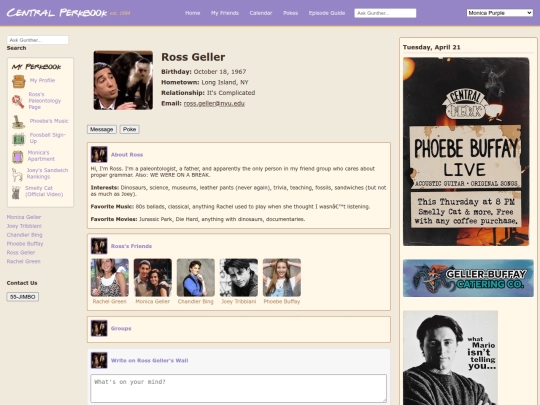Click the small avatar icon in Ross's Friends header
This screenshot has width=540, height=405.
(x=99, y=246)
